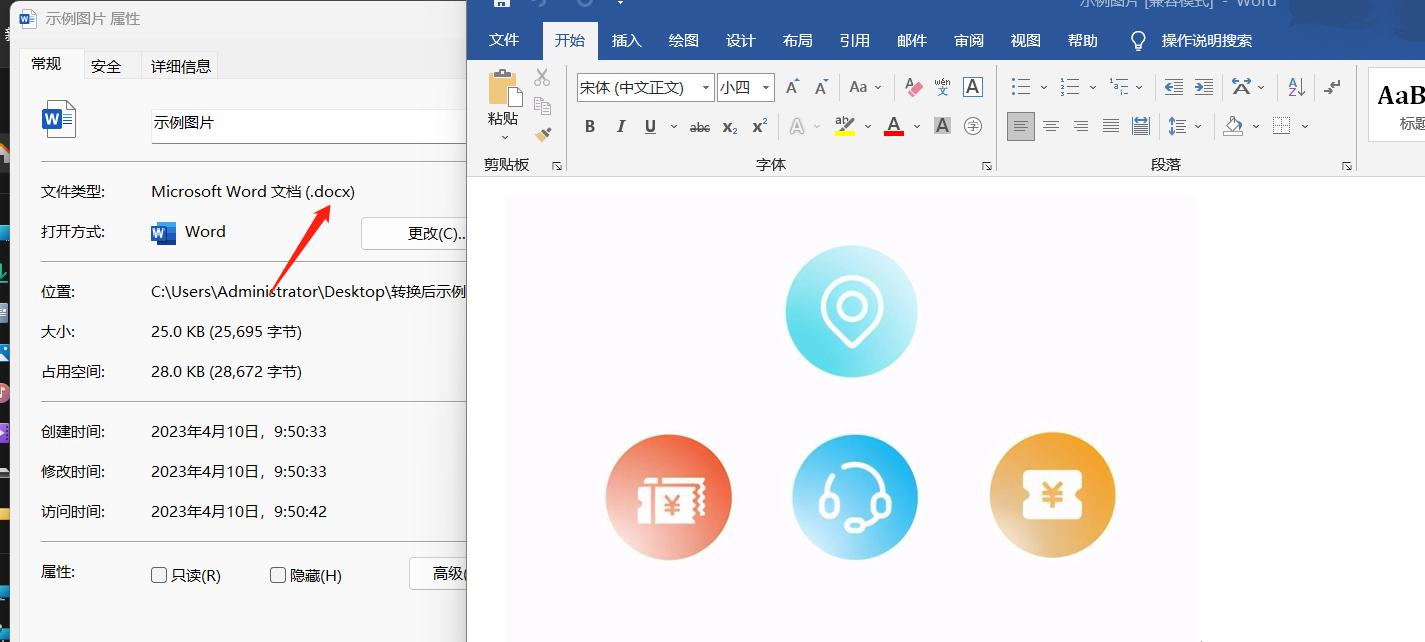The height and width of the screenshot is (642, 1425).
Task: Click the Cut scissors icon
Action: coord(541,77)
